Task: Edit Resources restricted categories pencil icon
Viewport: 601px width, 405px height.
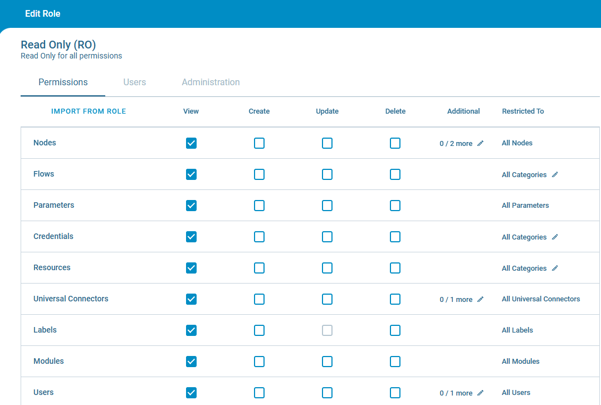Action: [555, 268]
